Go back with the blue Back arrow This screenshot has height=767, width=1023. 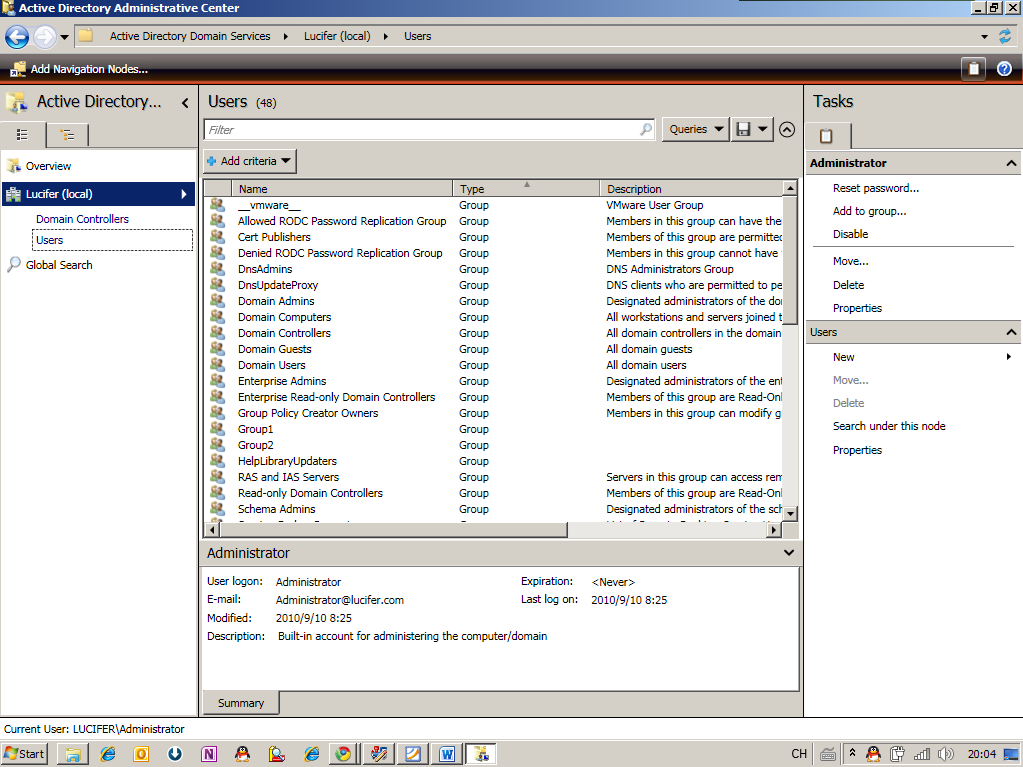(x=17, y=37)
